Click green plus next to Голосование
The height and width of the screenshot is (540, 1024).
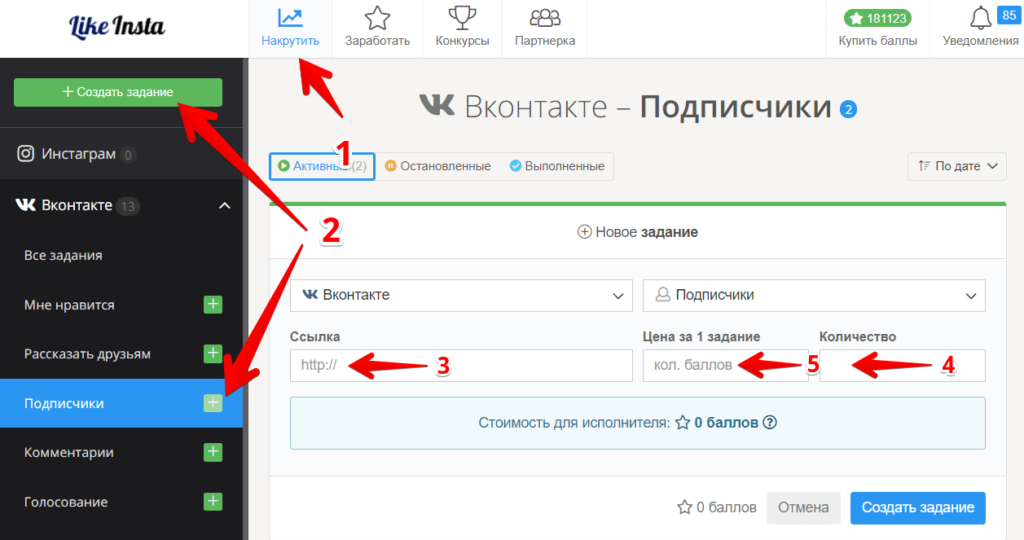click(213, 501)
